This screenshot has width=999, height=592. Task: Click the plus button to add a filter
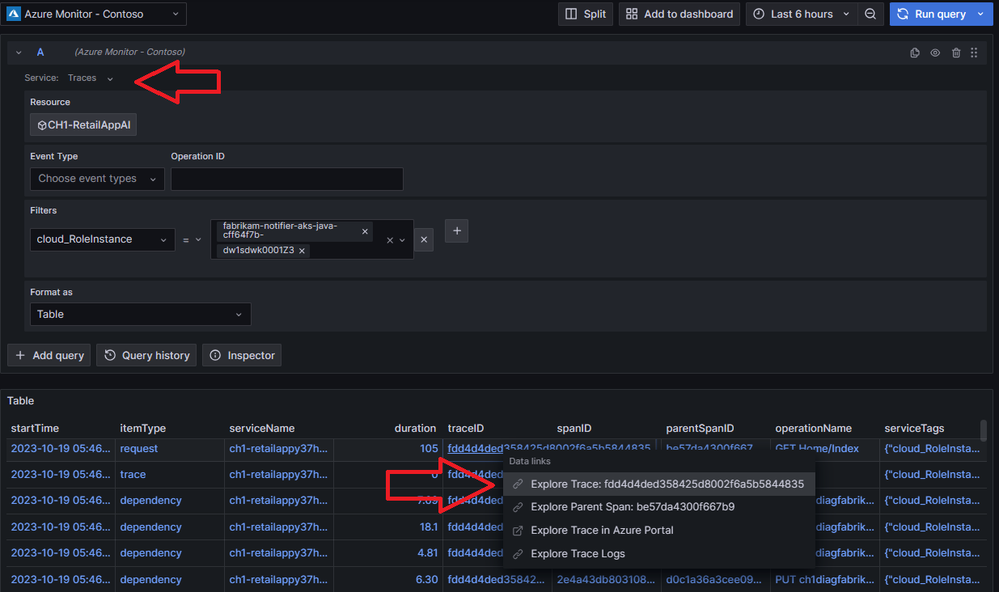(x=457, y=231)
